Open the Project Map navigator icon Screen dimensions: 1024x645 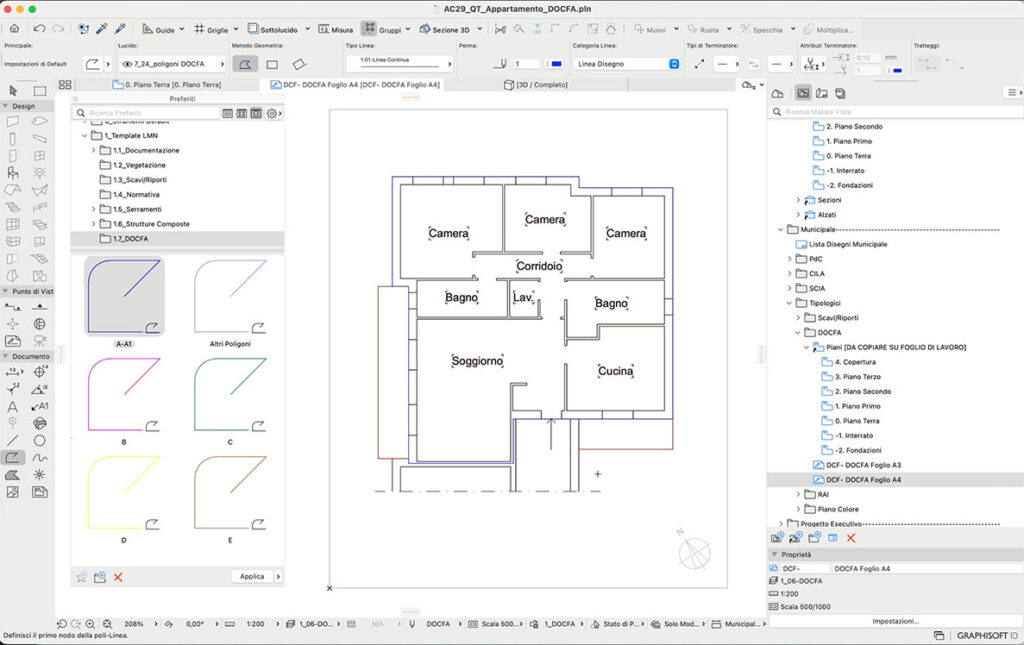[777, 93]
